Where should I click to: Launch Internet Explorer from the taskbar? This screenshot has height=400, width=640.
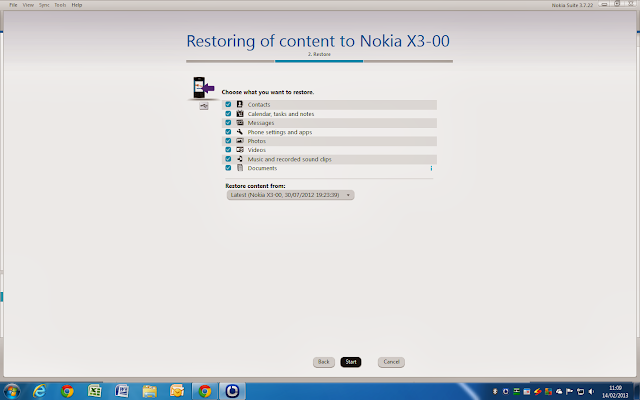tap(39, 391)
